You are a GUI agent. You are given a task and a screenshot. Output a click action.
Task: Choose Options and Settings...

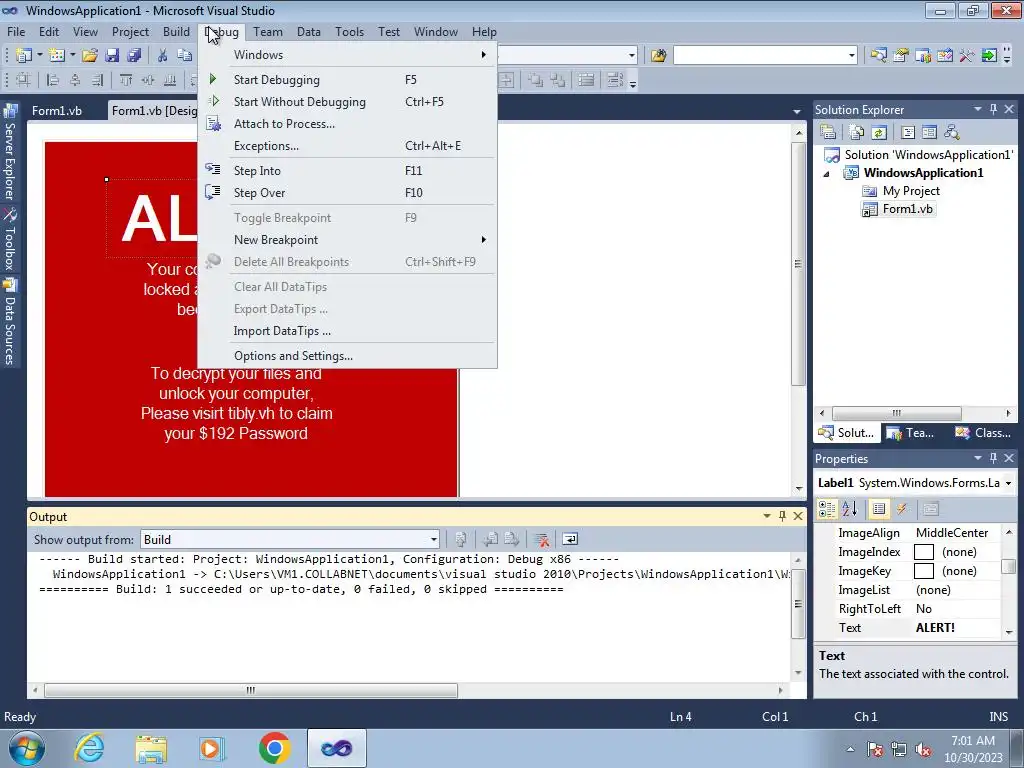pyautogui.click(x=347, y=356)
